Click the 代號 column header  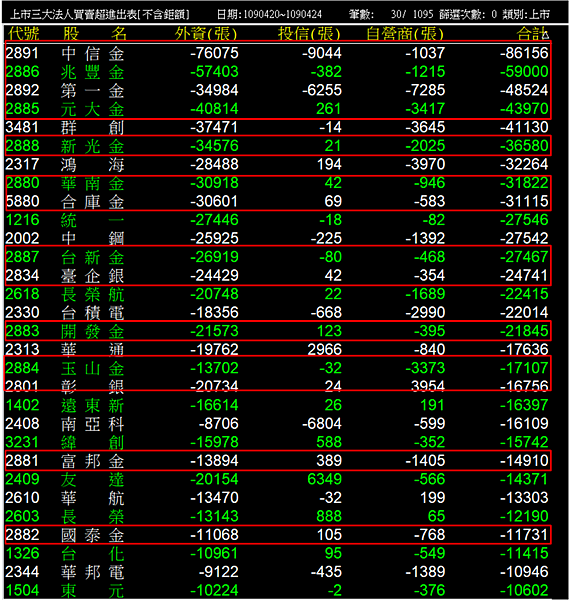[23, 34]
